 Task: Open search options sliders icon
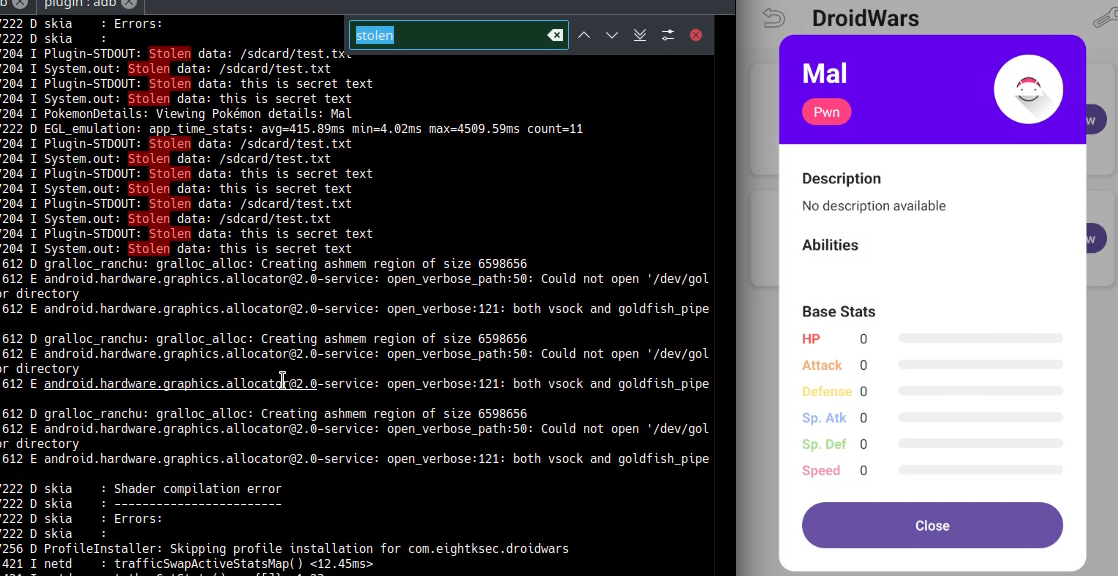pyautogui.click(x=668, y=35)
